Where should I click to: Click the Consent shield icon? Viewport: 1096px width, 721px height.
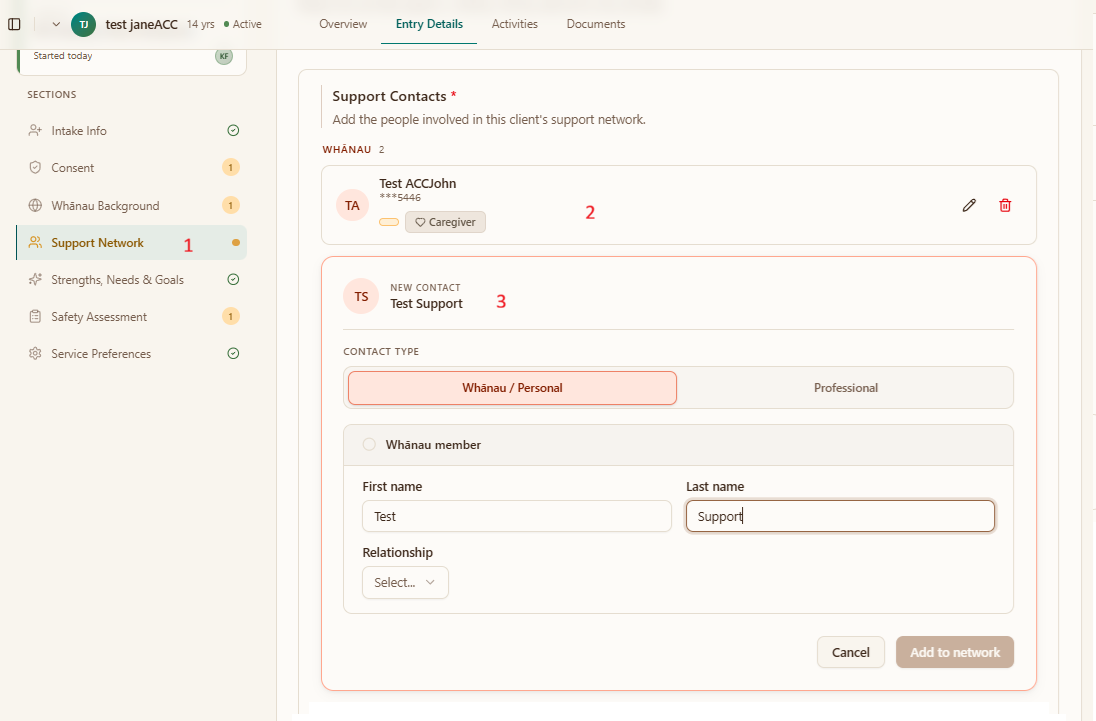tap(35, 168)
